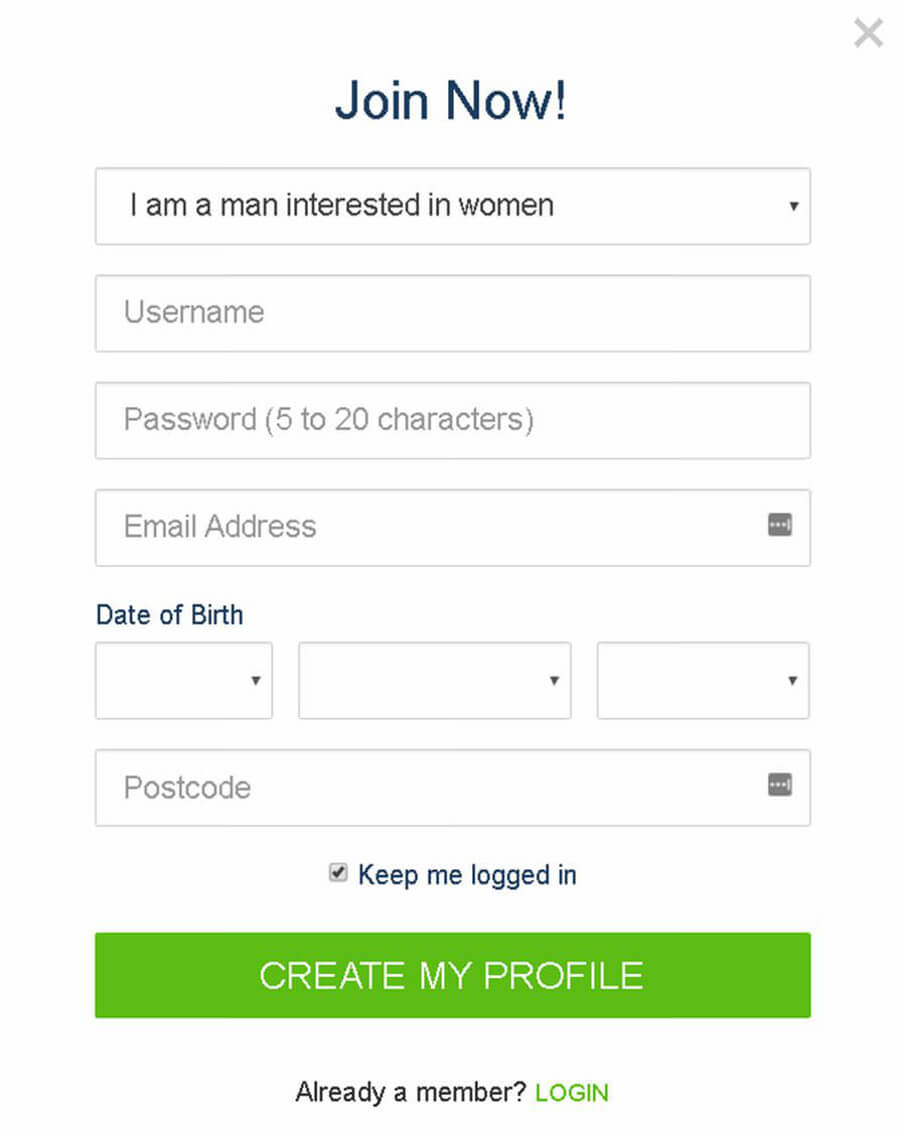Open the middle Date of Birth dropdown
The image size is (905, 1135).
(434, 681)
